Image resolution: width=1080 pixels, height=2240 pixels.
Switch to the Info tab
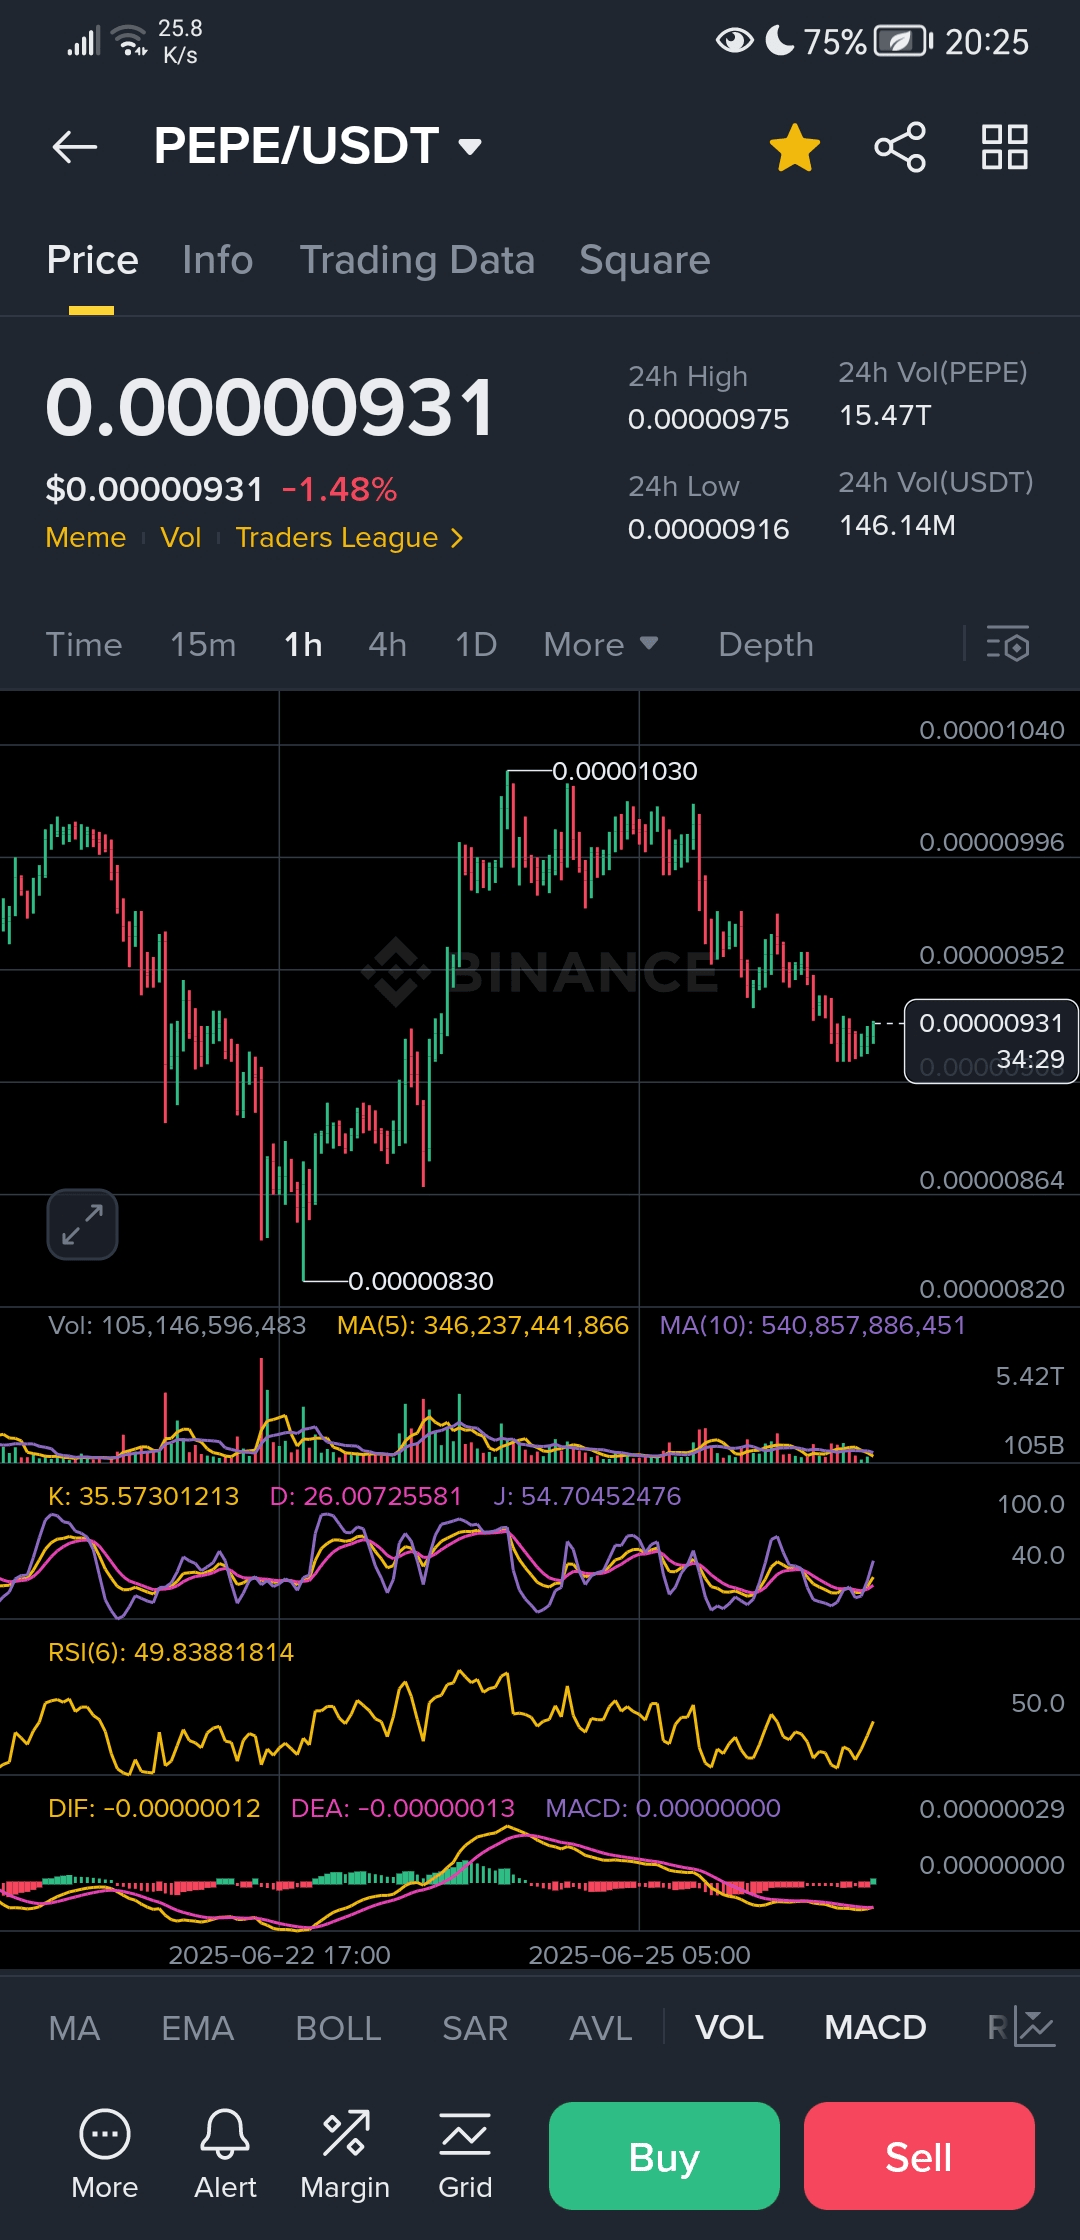coord(217,260)
